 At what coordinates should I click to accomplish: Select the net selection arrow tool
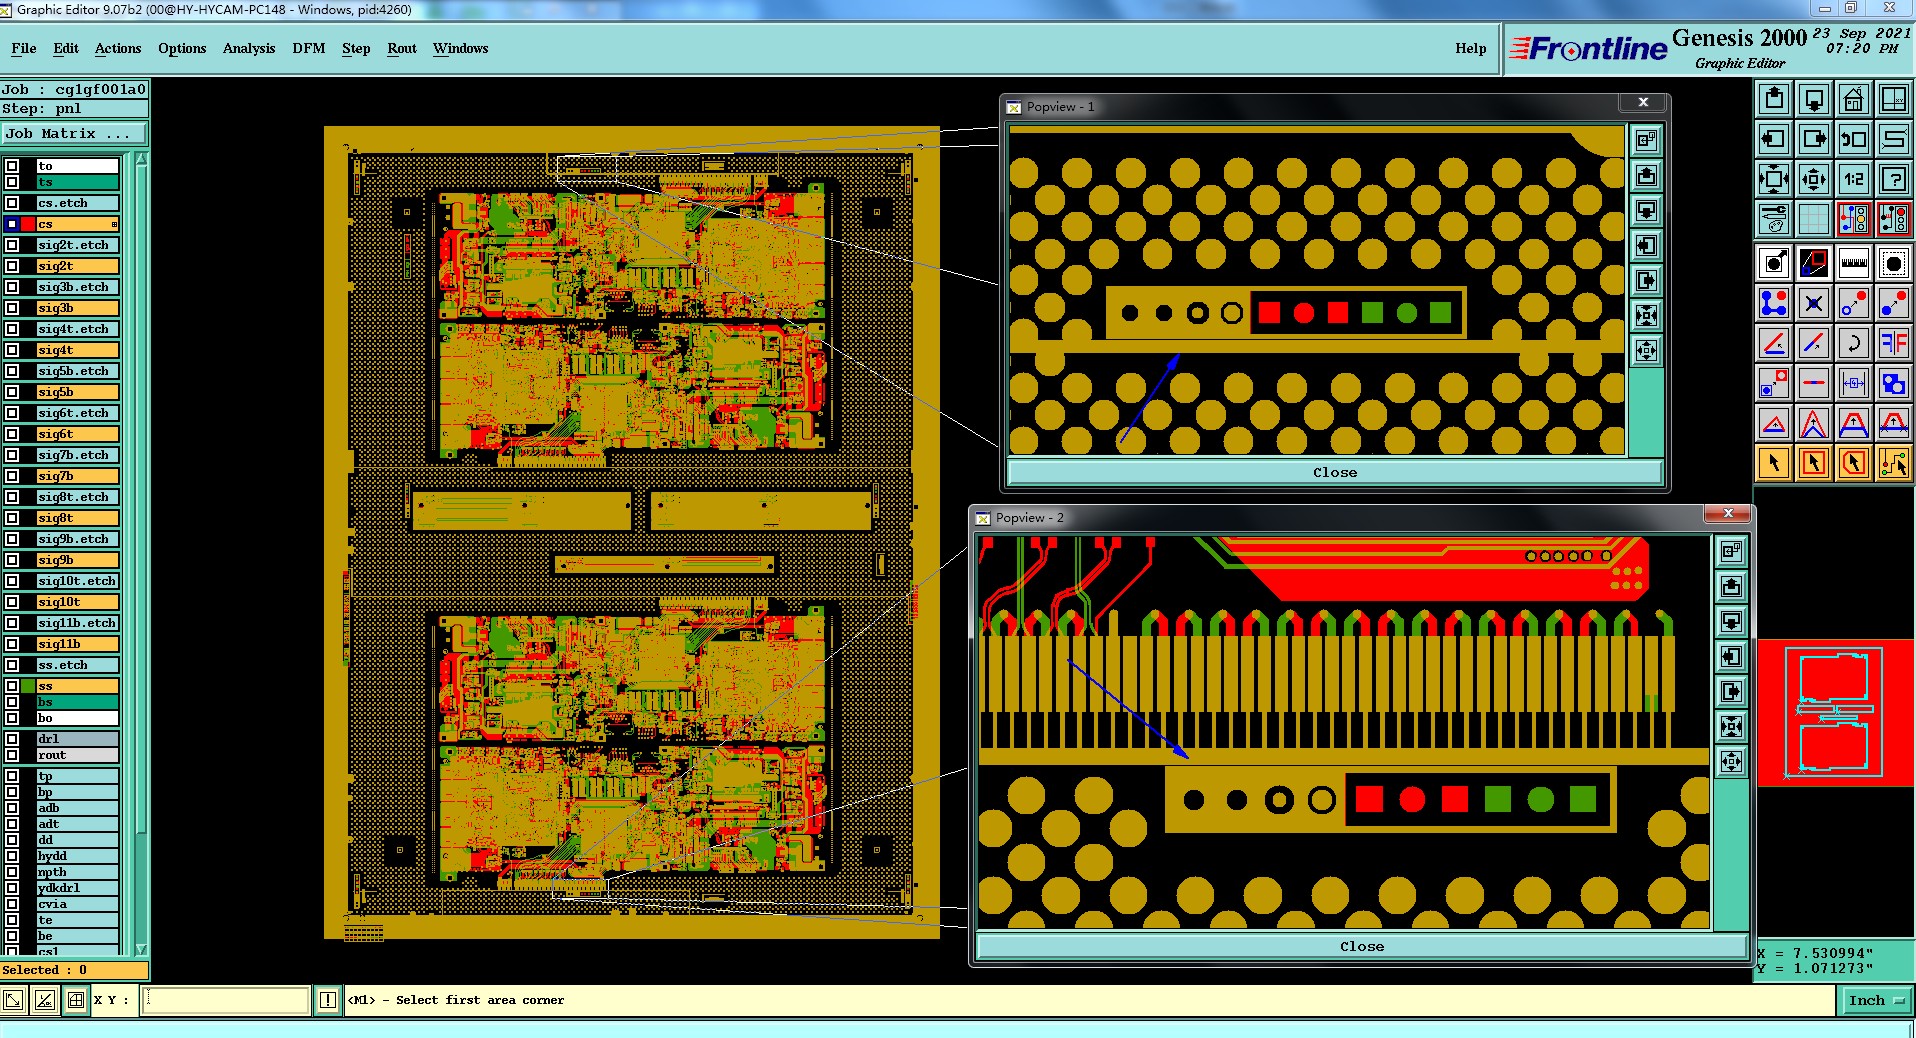tap(1894, 463)
